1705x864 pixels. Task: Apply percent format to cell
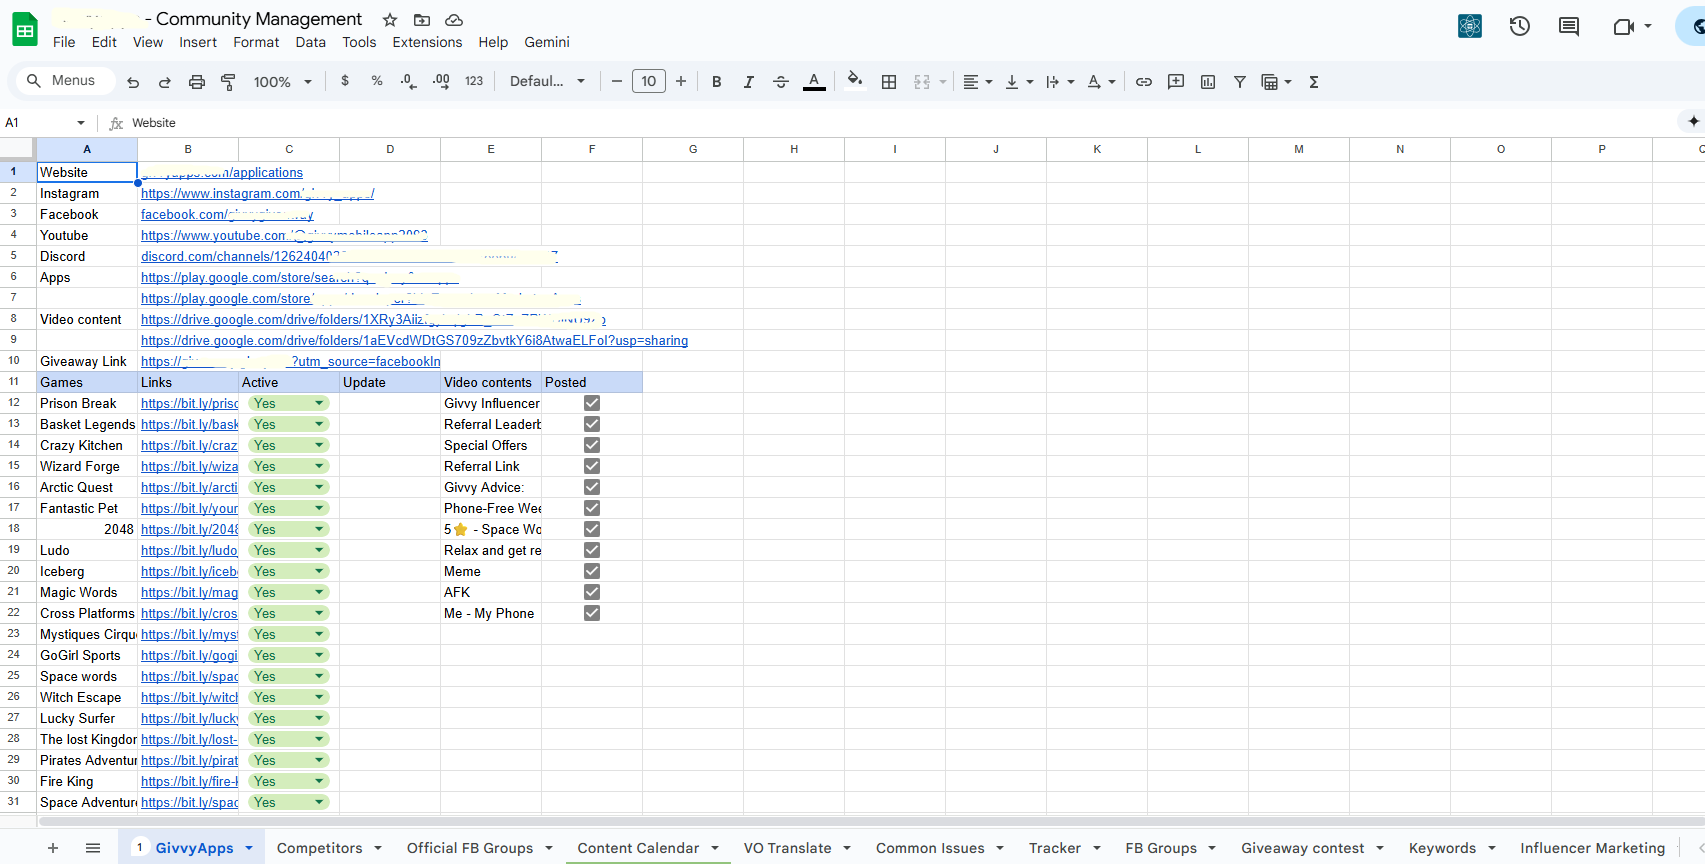point(377,81)
